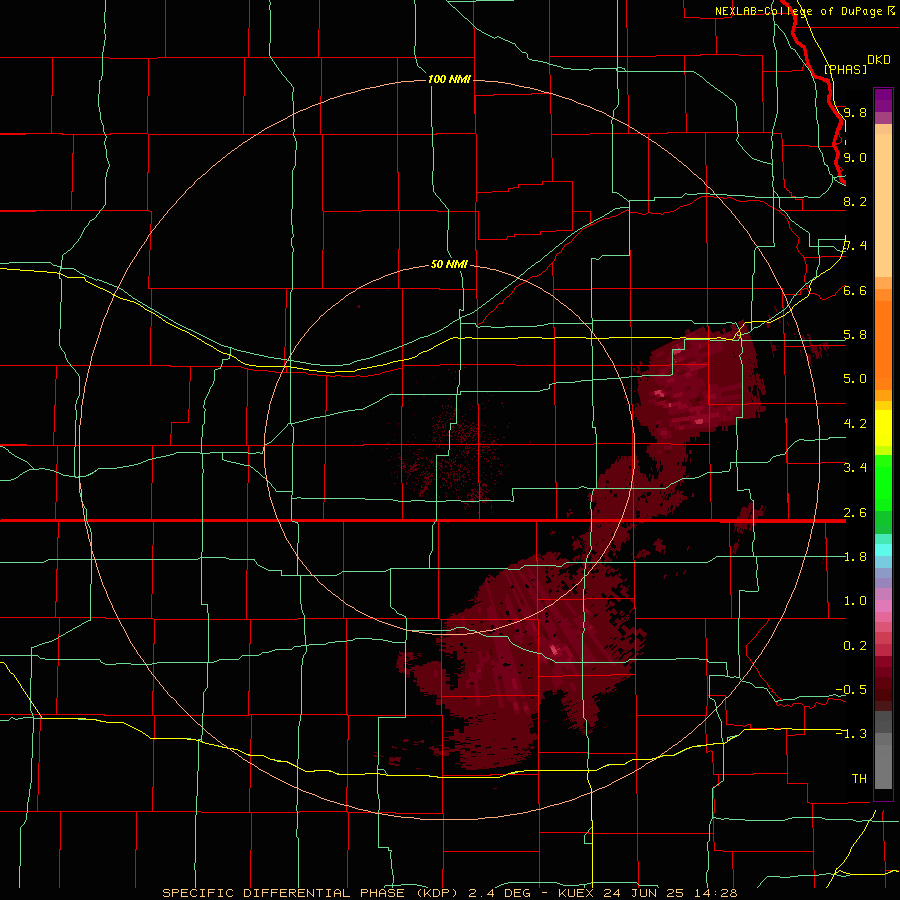Click the [PHAS] units label
Viewport: 900px width, 900px height.
[845, 69]
